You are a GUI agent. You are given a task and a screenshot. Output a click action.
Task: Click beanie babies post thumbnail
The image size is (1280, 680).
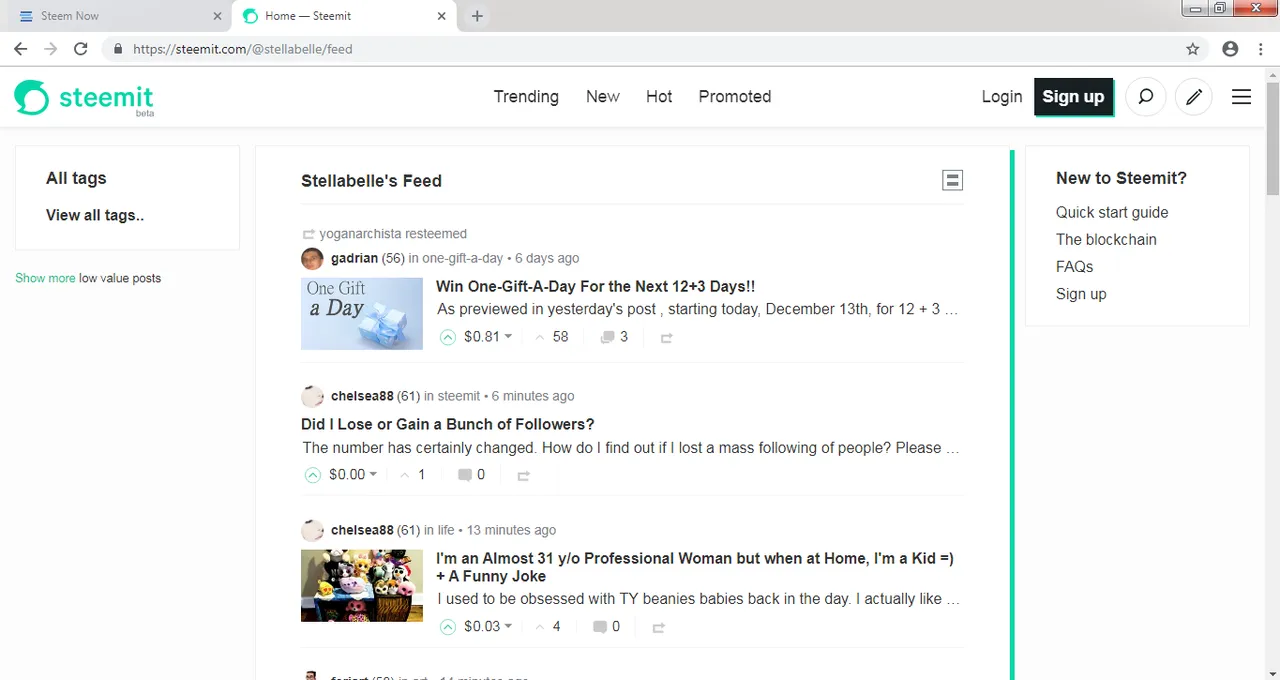tap(362, 586)
